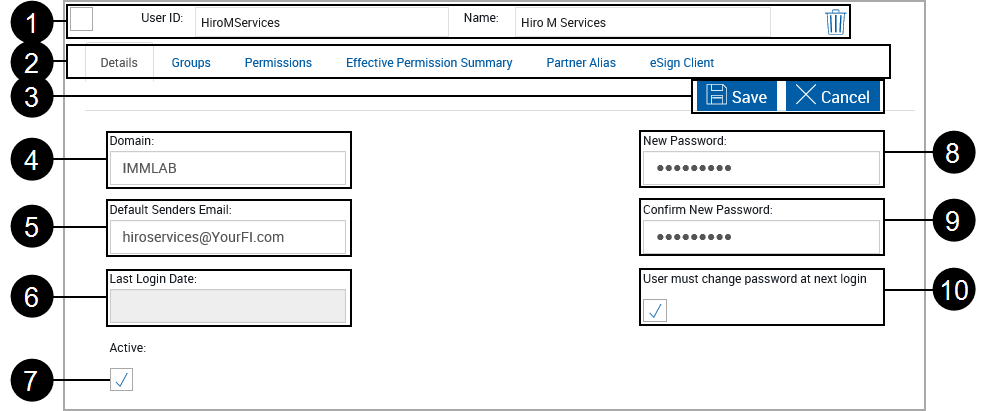Switch to the eSign Client tab
The image size is (987, 411).
click(x=682, y=63)
